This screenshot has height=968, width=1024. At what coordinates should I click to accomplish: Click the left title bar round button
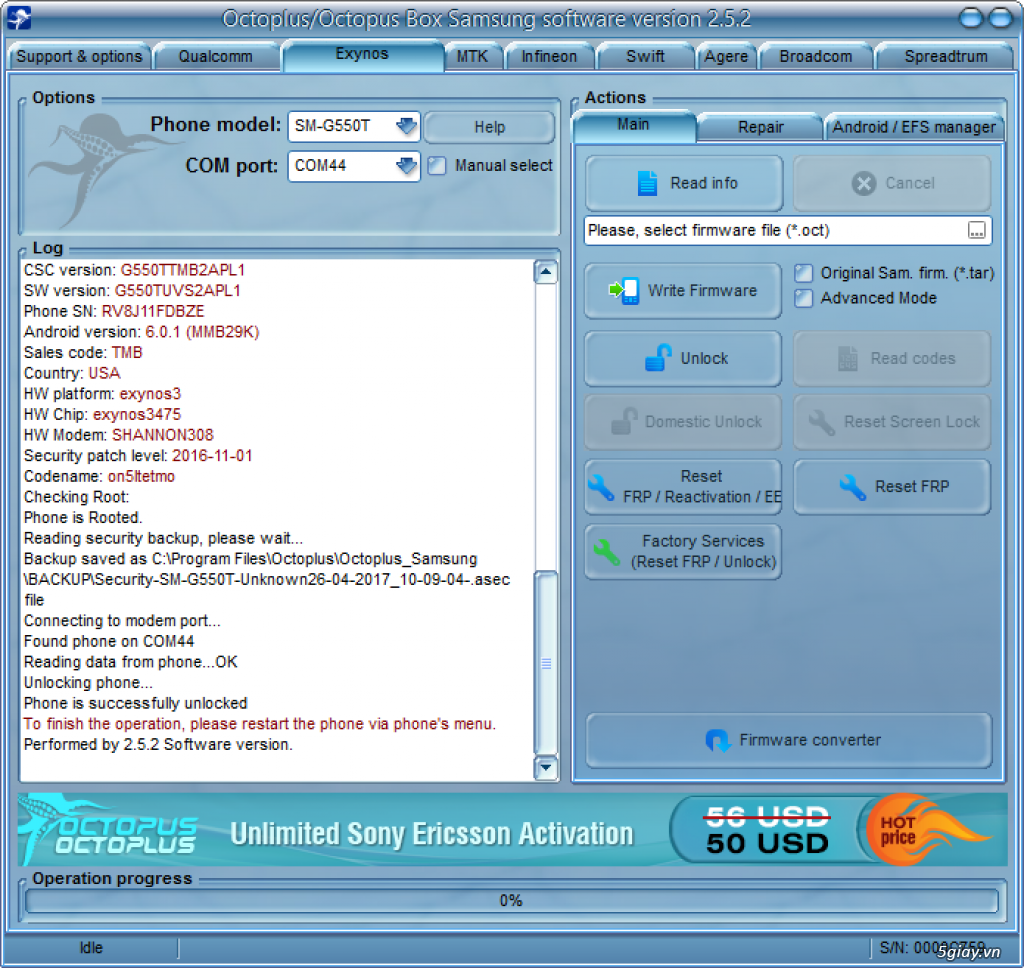971,18
